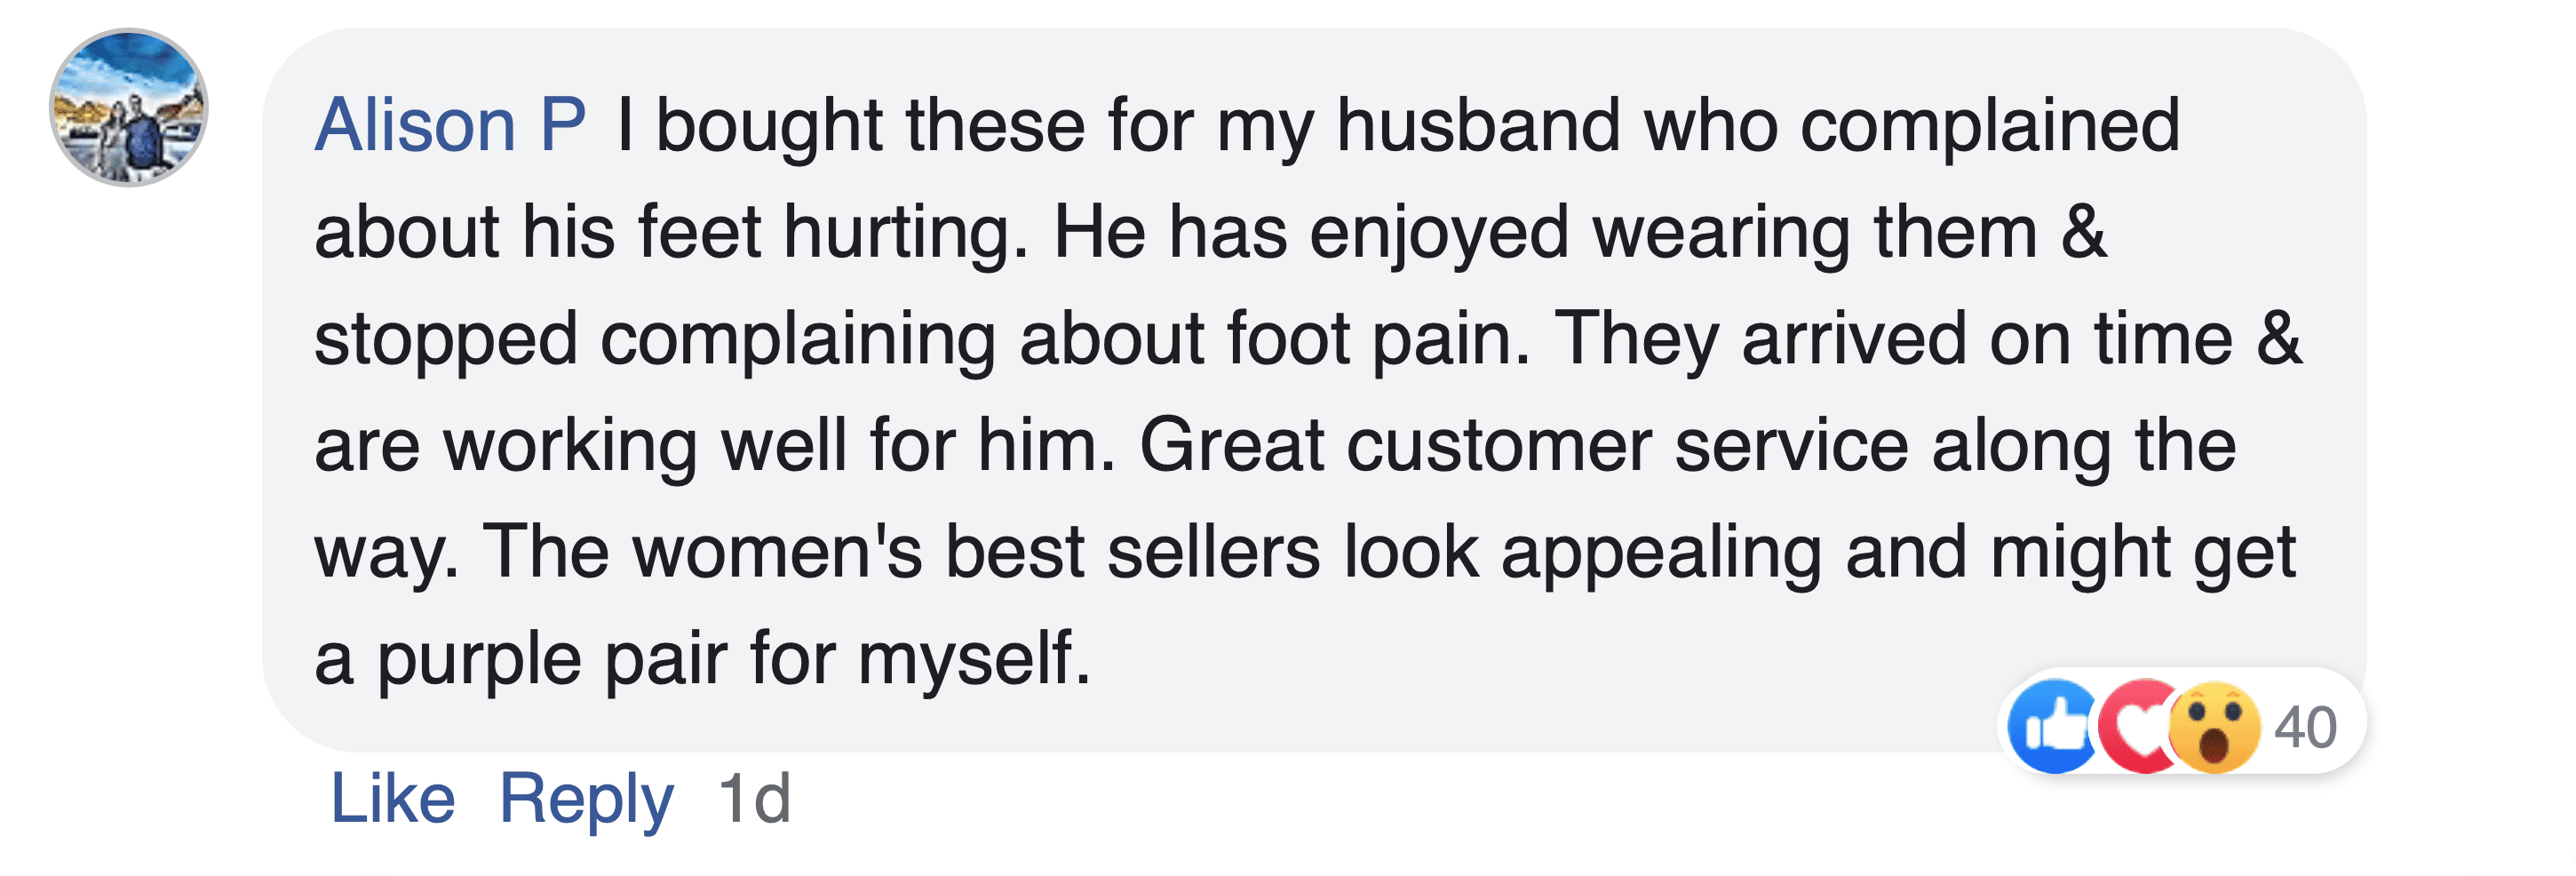View the 40 reactions count
Image resolution: width=2576 pixels, height=876 pixels.
(2305, 727)
